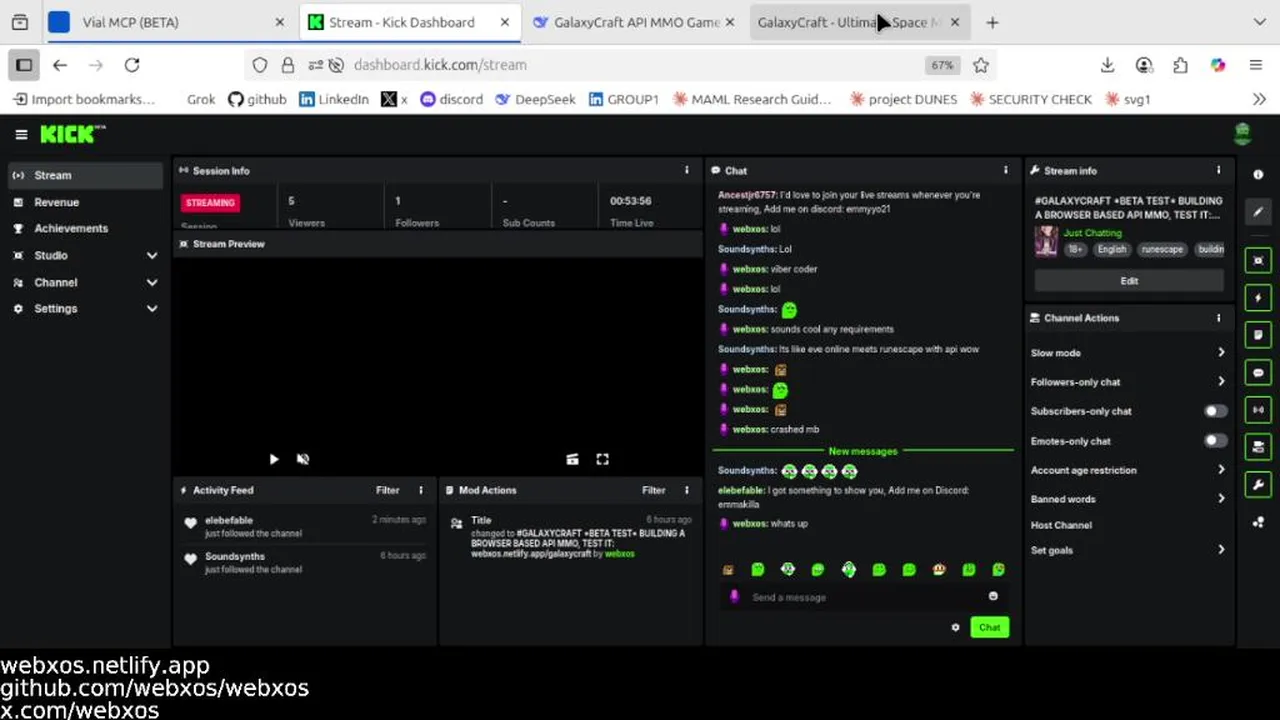
Task: Open a new browser tab
Action: click(x=992, y=22)
